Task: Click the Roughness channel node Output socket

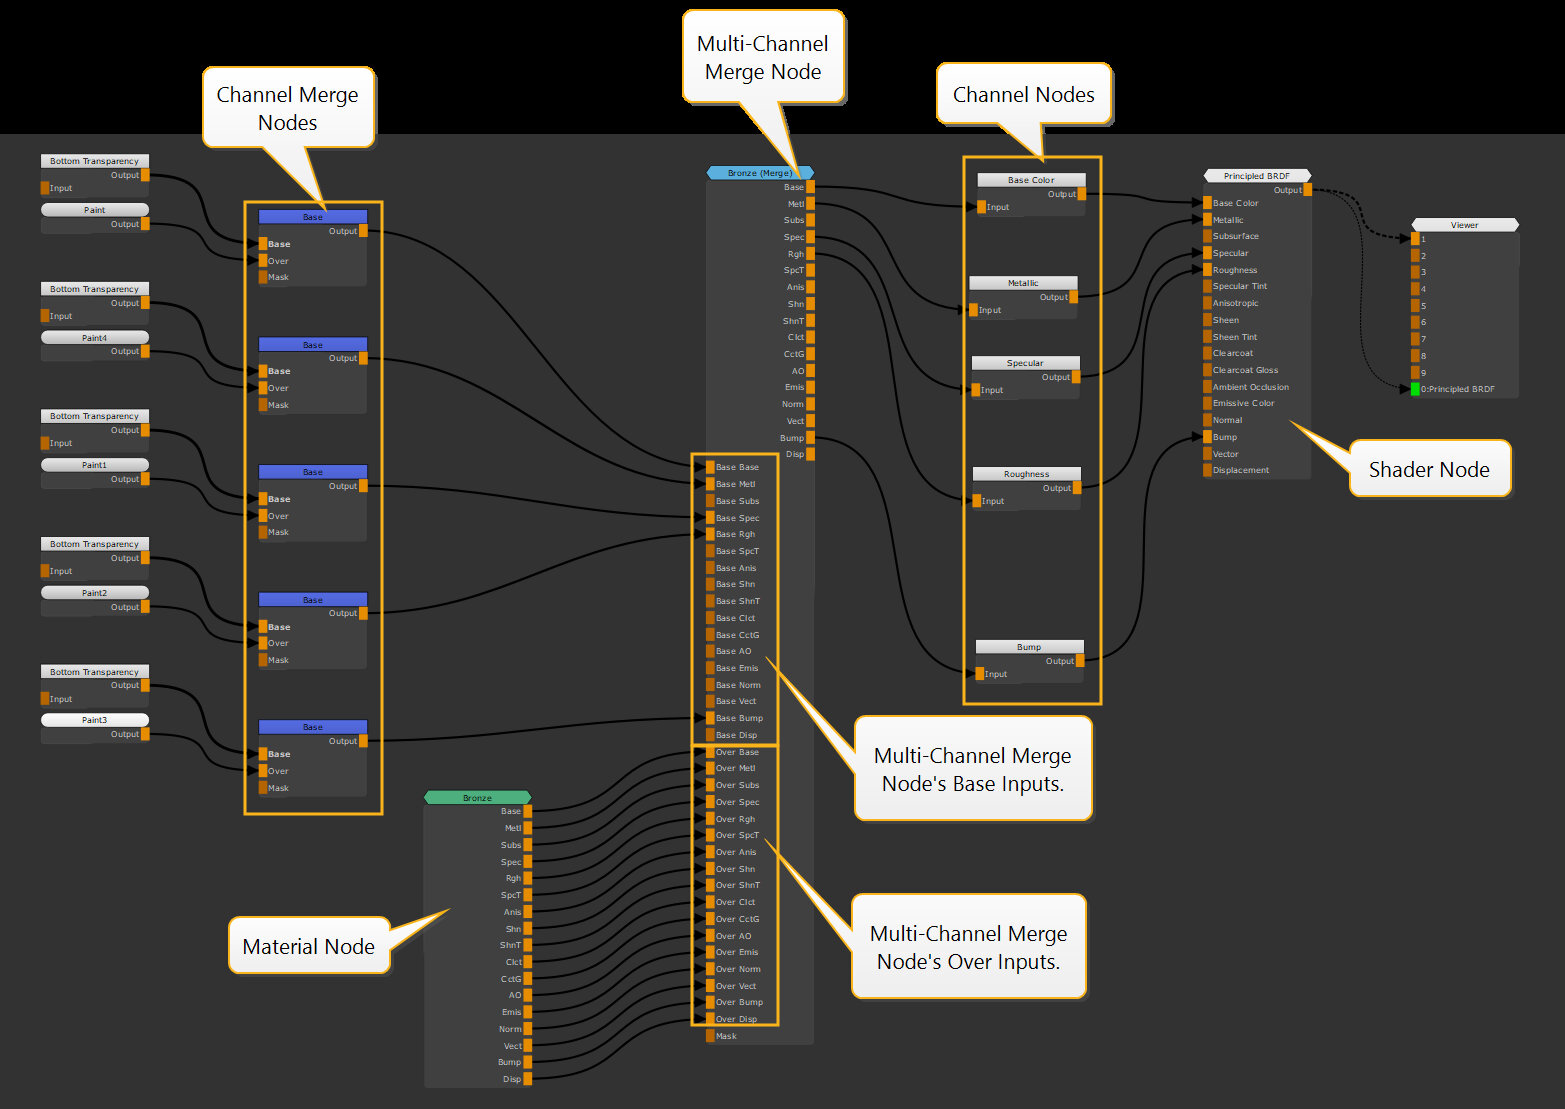Action: 1078,488
